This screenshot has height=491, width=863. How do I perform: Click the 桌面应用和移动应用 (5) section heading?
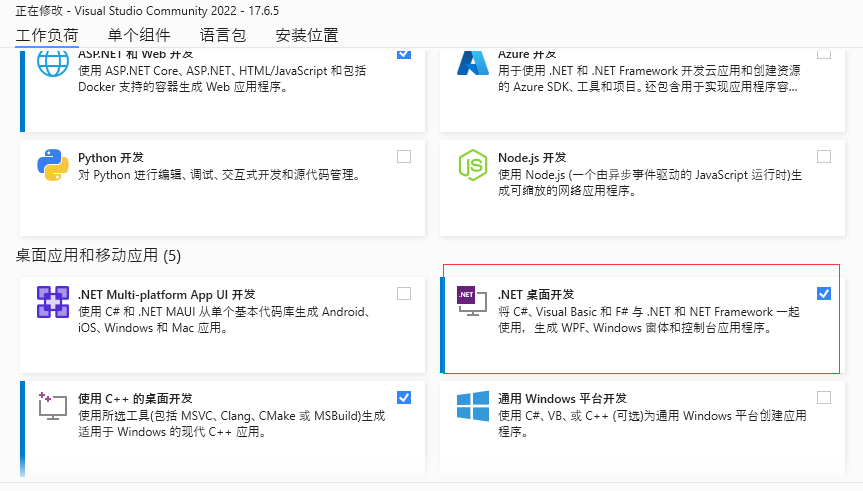[x=98, y=255]
